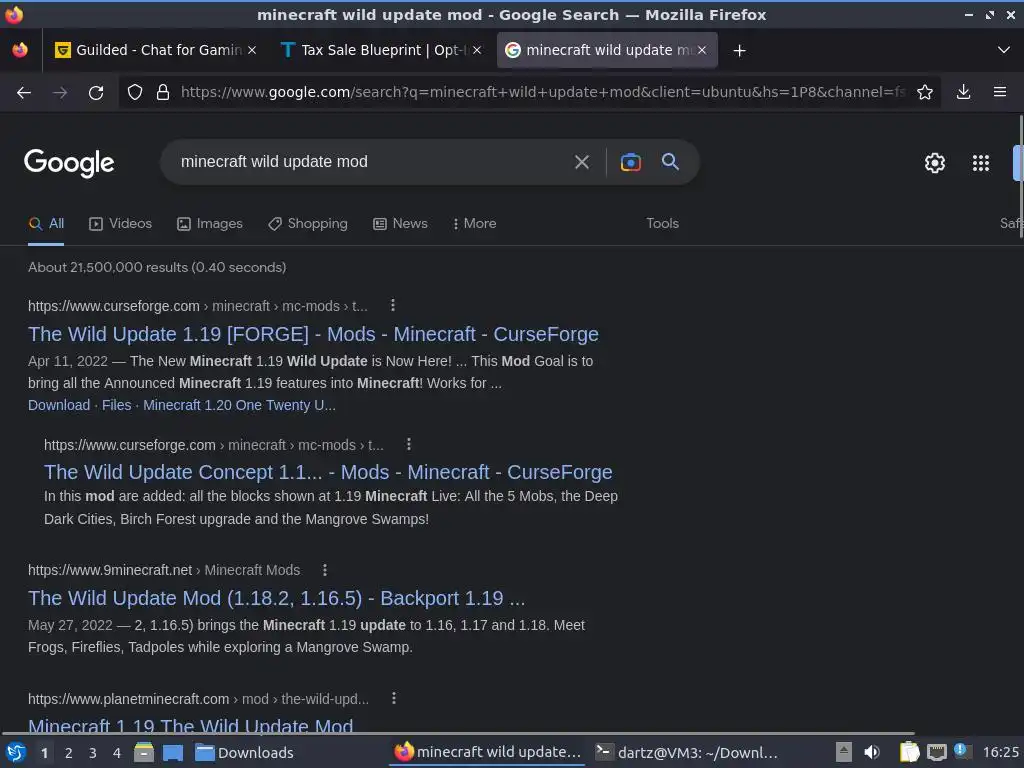The image size is (1024, 768).
Task: Open the Firefox hamburger menu
Action: point(1000,92)
